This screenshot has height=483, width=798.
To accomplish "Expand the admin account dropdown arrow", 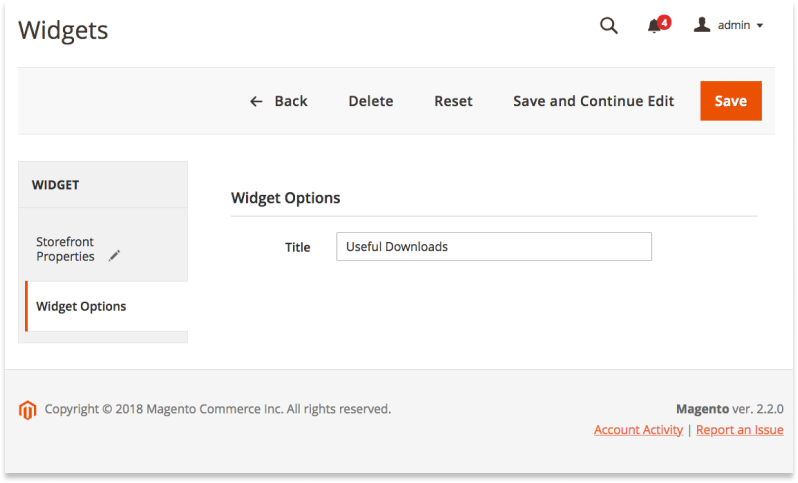I will click(760, 25).
